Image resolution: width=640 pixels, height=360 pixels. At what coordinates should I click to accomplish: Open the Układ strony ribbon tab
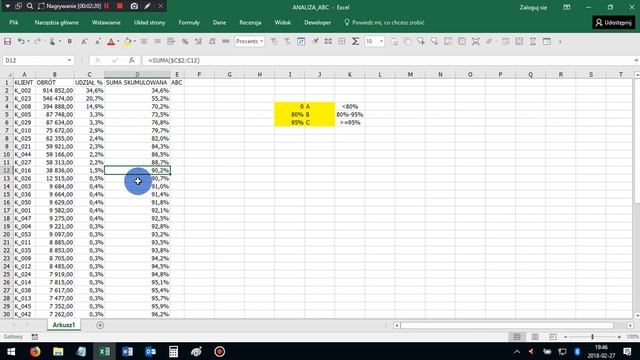149,22
